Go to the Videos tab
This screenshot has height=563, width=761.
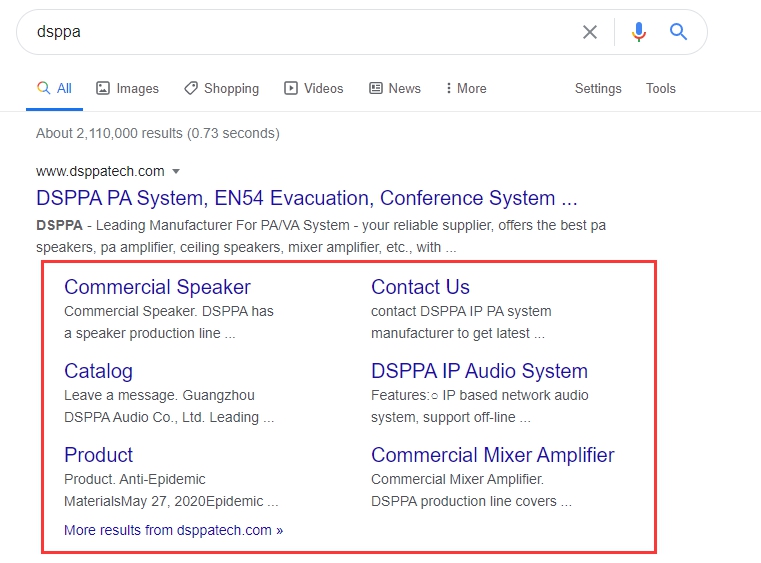(x=314, y=88)
